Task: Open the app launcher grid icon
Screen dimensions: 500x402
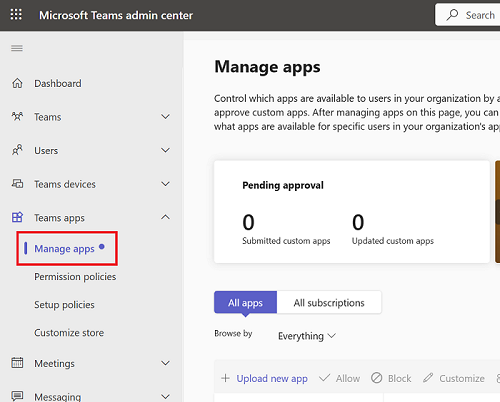Action: tap(16, 15)
